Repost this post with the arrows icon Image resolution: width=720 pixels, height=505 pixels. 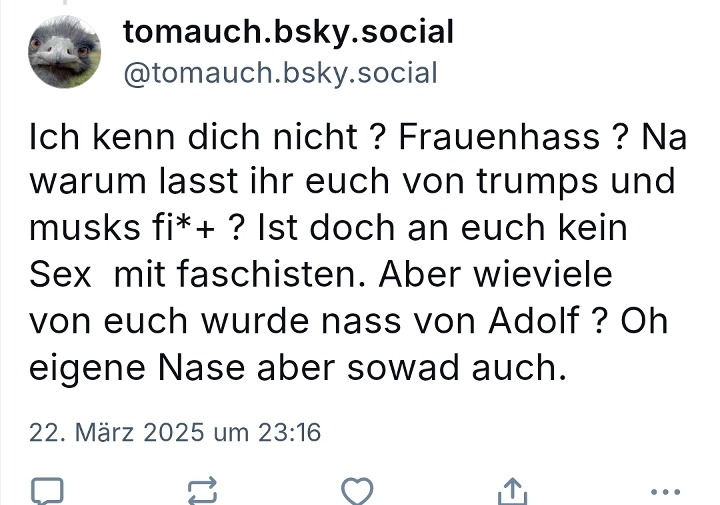click(201, 490)
